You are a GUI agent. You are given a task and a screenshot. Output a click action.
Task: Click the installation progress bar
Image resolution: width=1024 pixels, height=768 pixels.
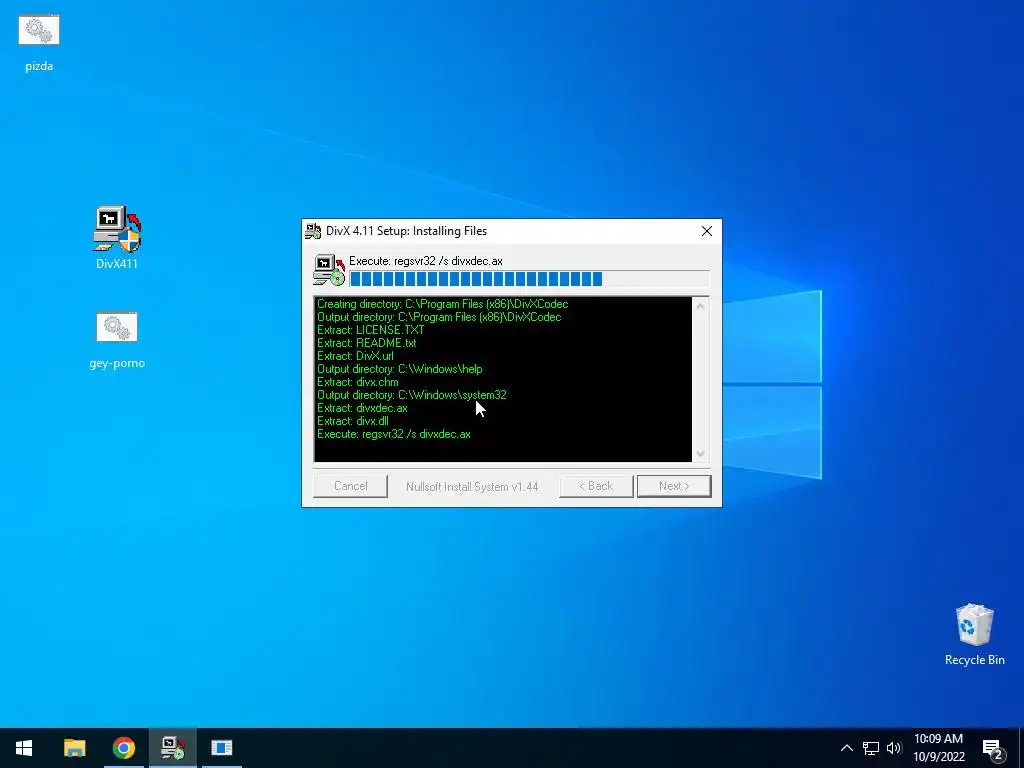530,279
